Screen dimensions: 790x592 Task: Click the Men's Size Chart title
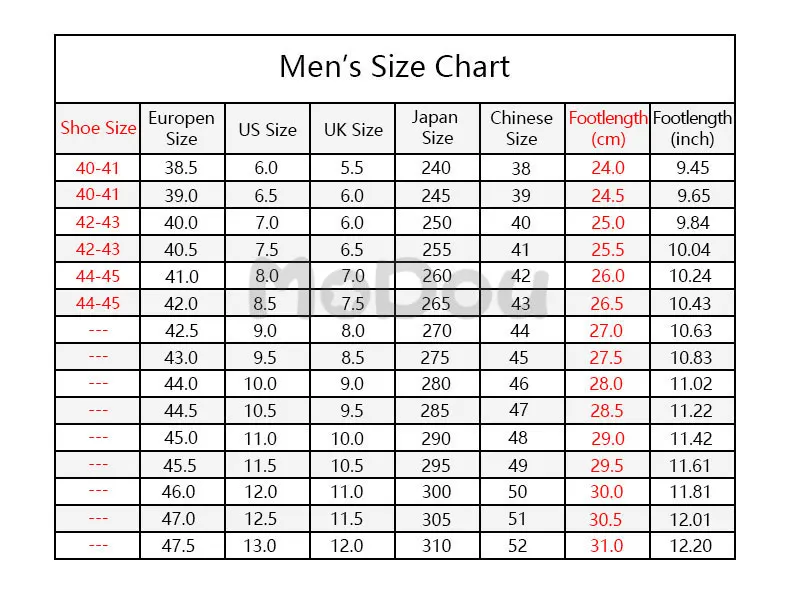[x=394, y=67]
